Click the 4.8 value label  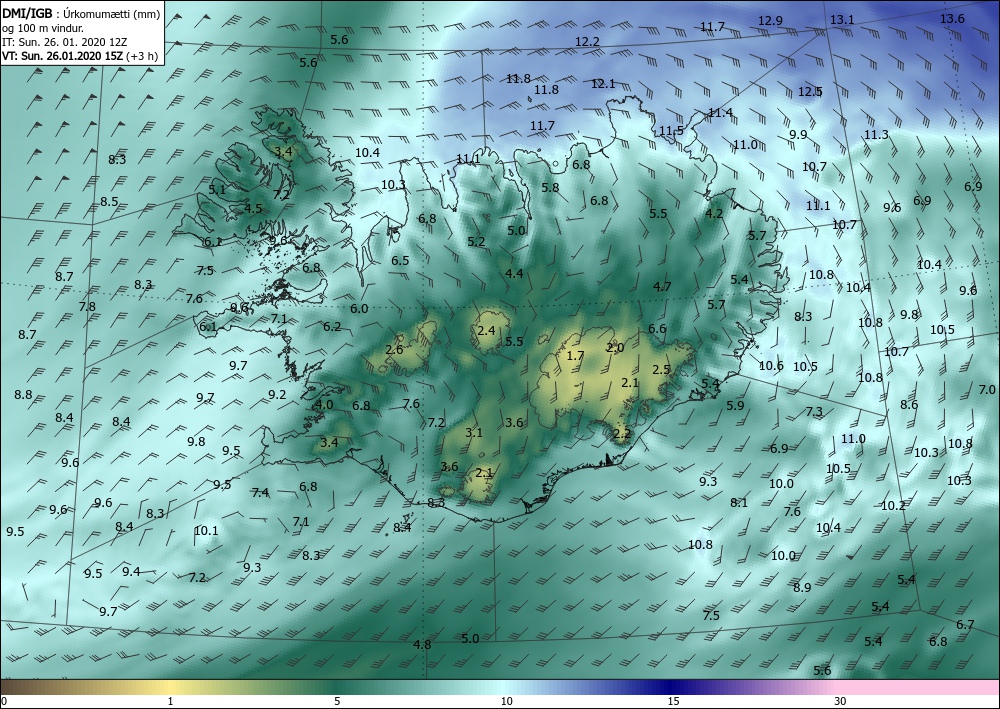(x=422, y=644)
